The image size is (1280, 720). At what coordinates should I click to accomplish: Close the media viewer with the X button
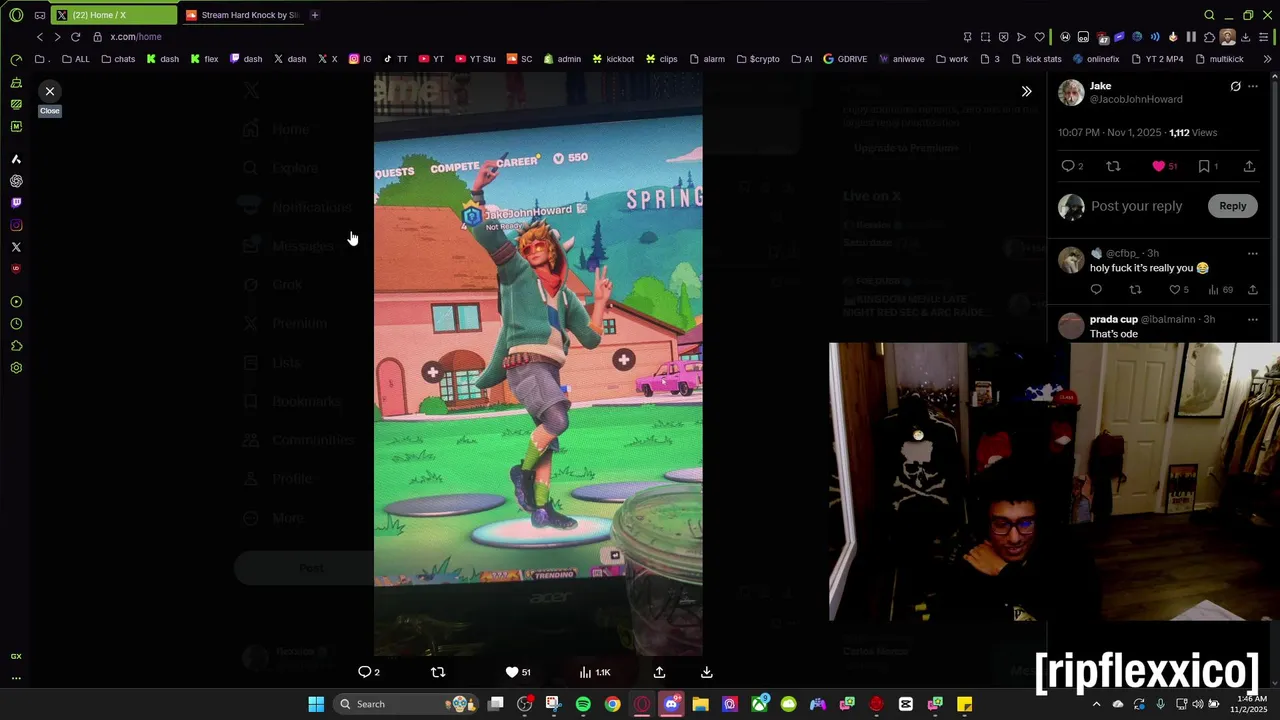click(x=49, y=91)
